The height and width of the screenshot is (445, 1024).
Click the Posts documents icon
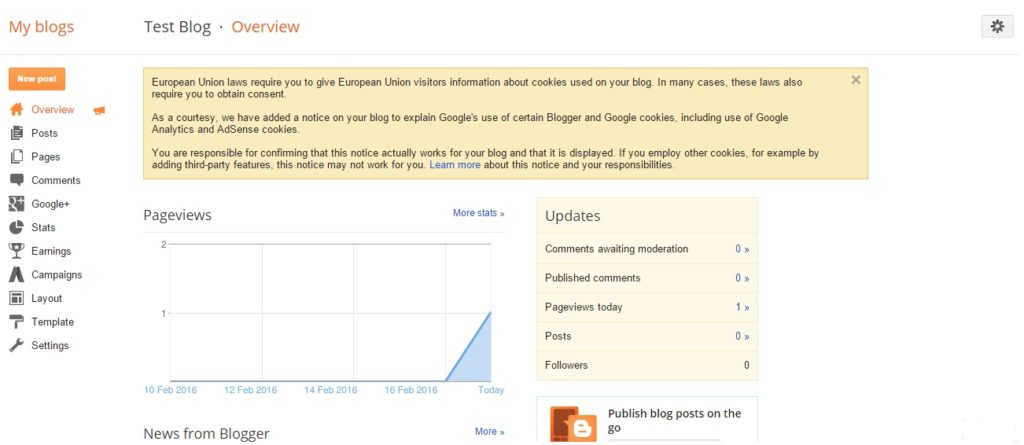click(x=16, y=133)
